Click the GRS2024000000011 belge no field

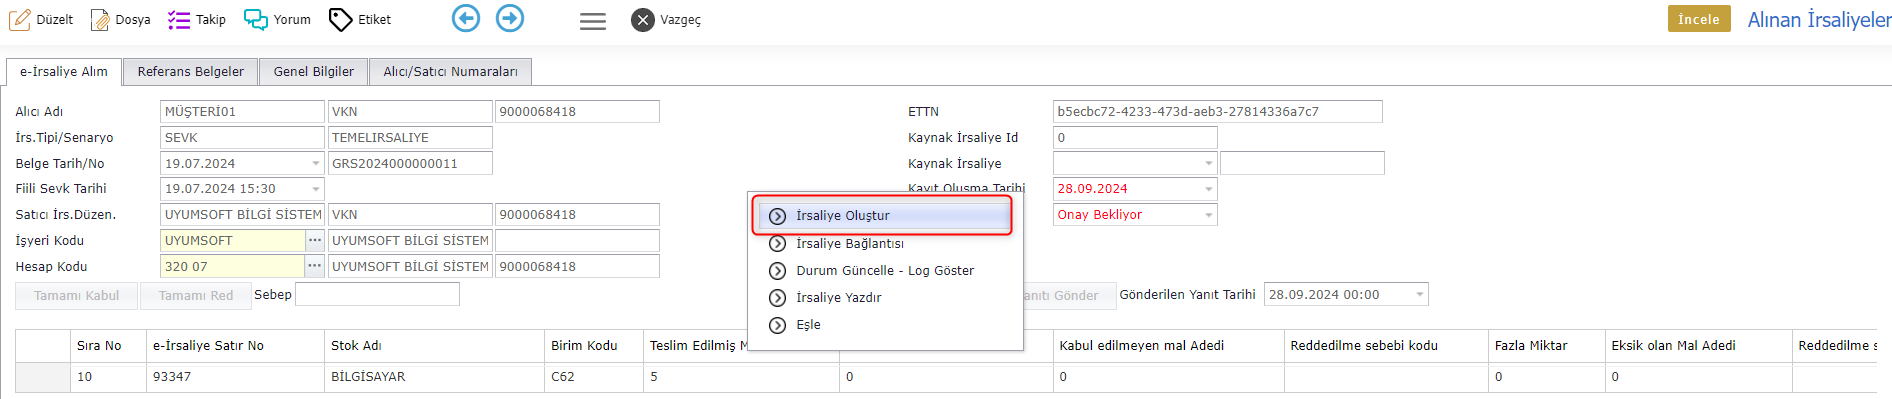(410, 163)
